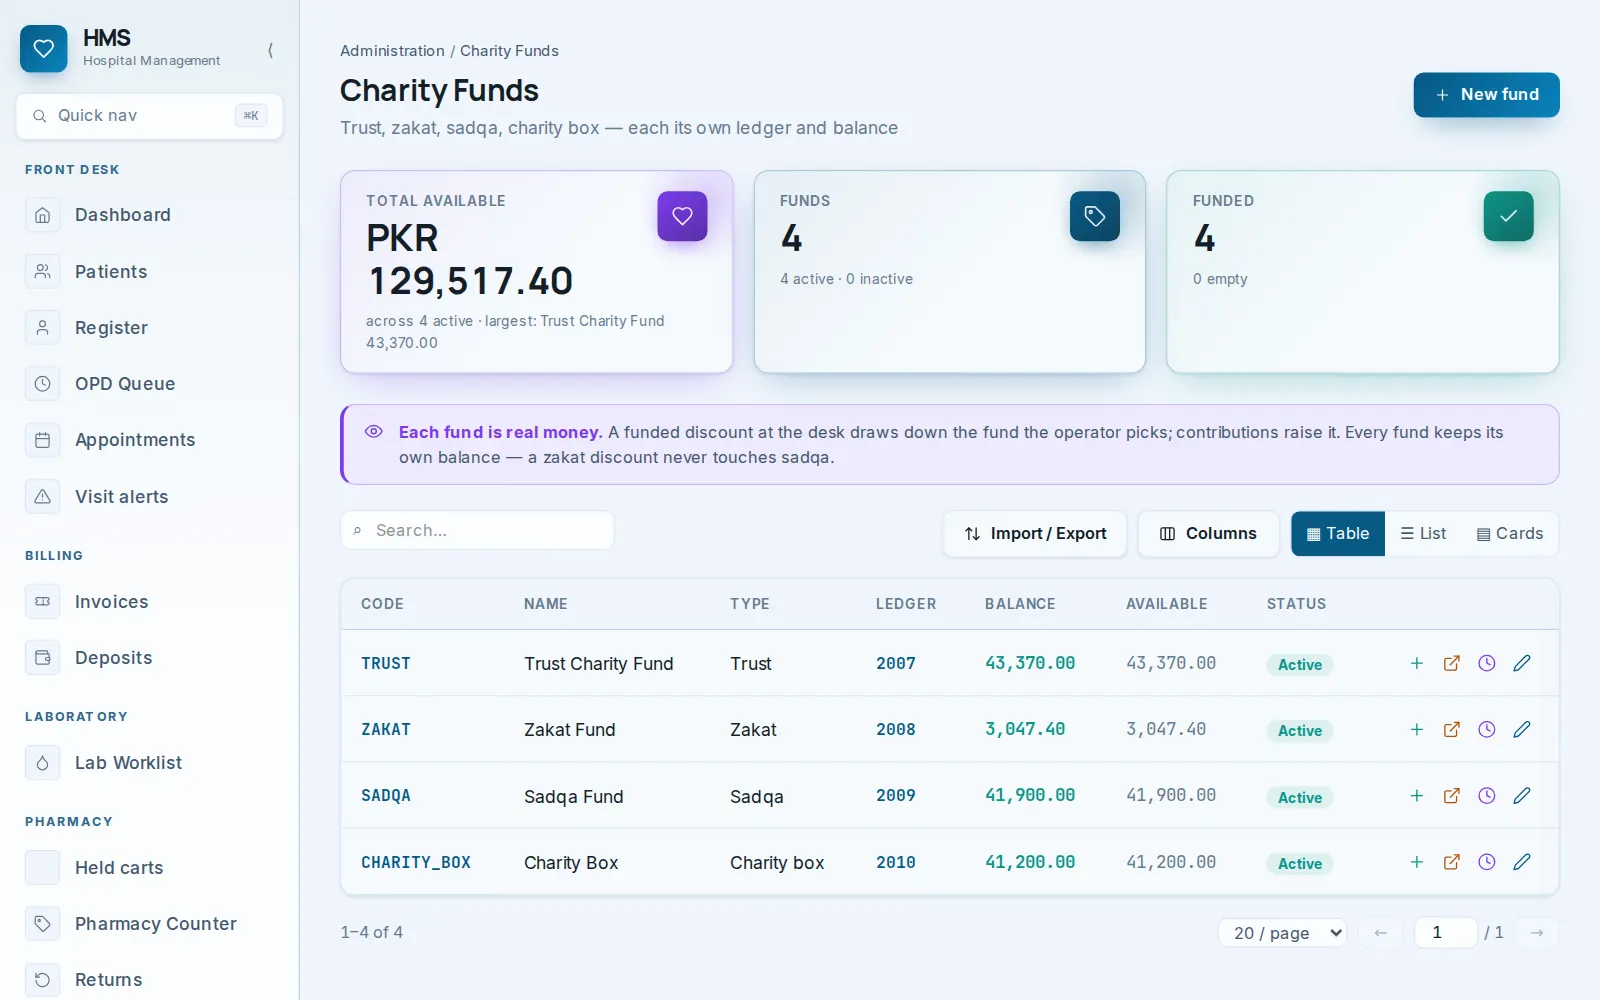
Task: View history clock icon for Sadqa Fund
Action: tap(1486, 796)
